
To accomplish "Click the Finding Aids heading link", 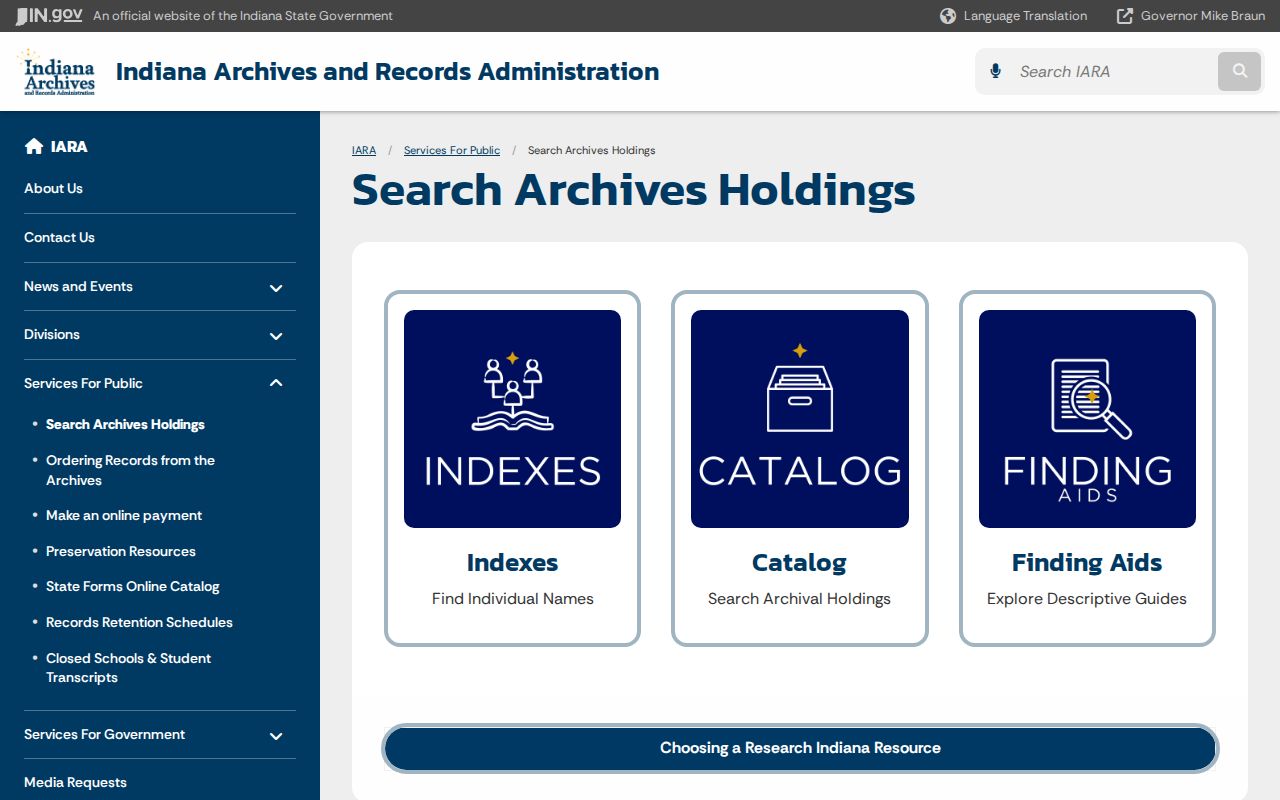I will 1087,563.
